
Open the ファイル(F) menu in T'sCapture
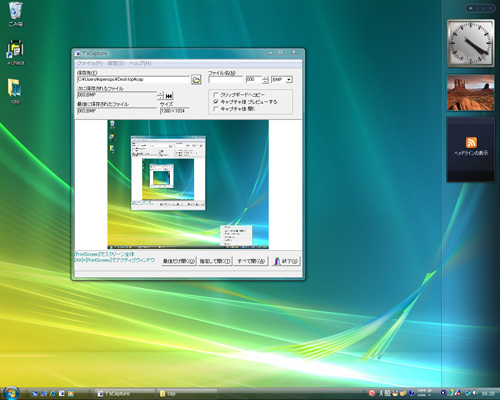point(89,63)
